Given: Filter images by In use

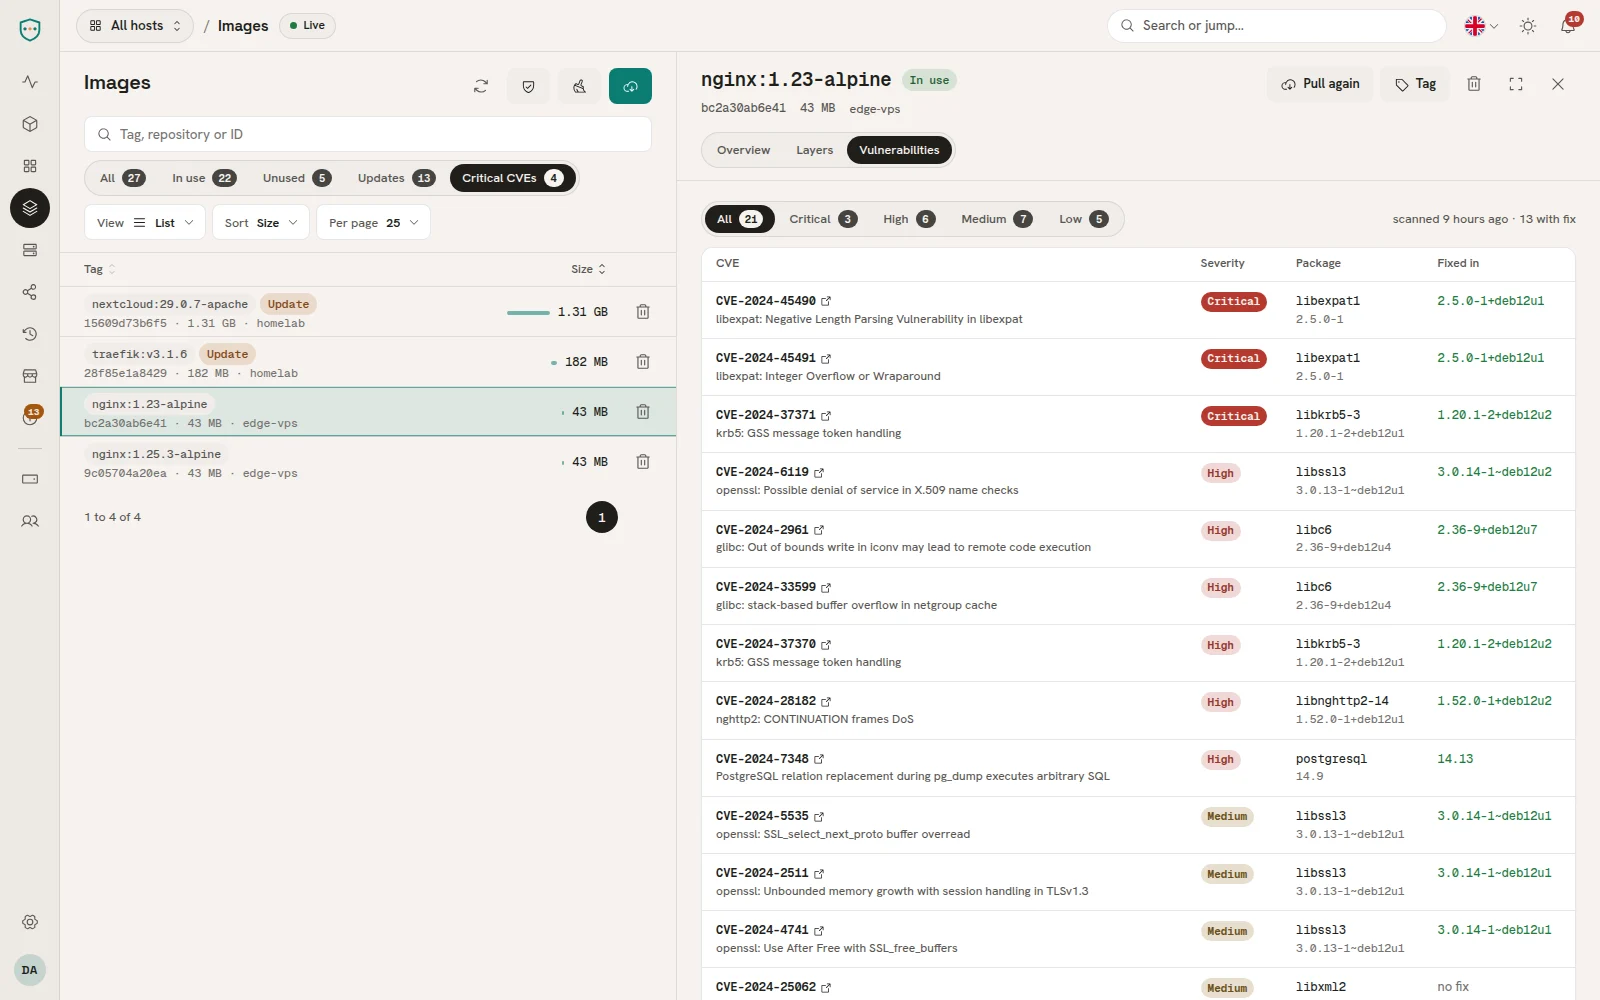Looking at the screenshot, I should coord(204,178).
